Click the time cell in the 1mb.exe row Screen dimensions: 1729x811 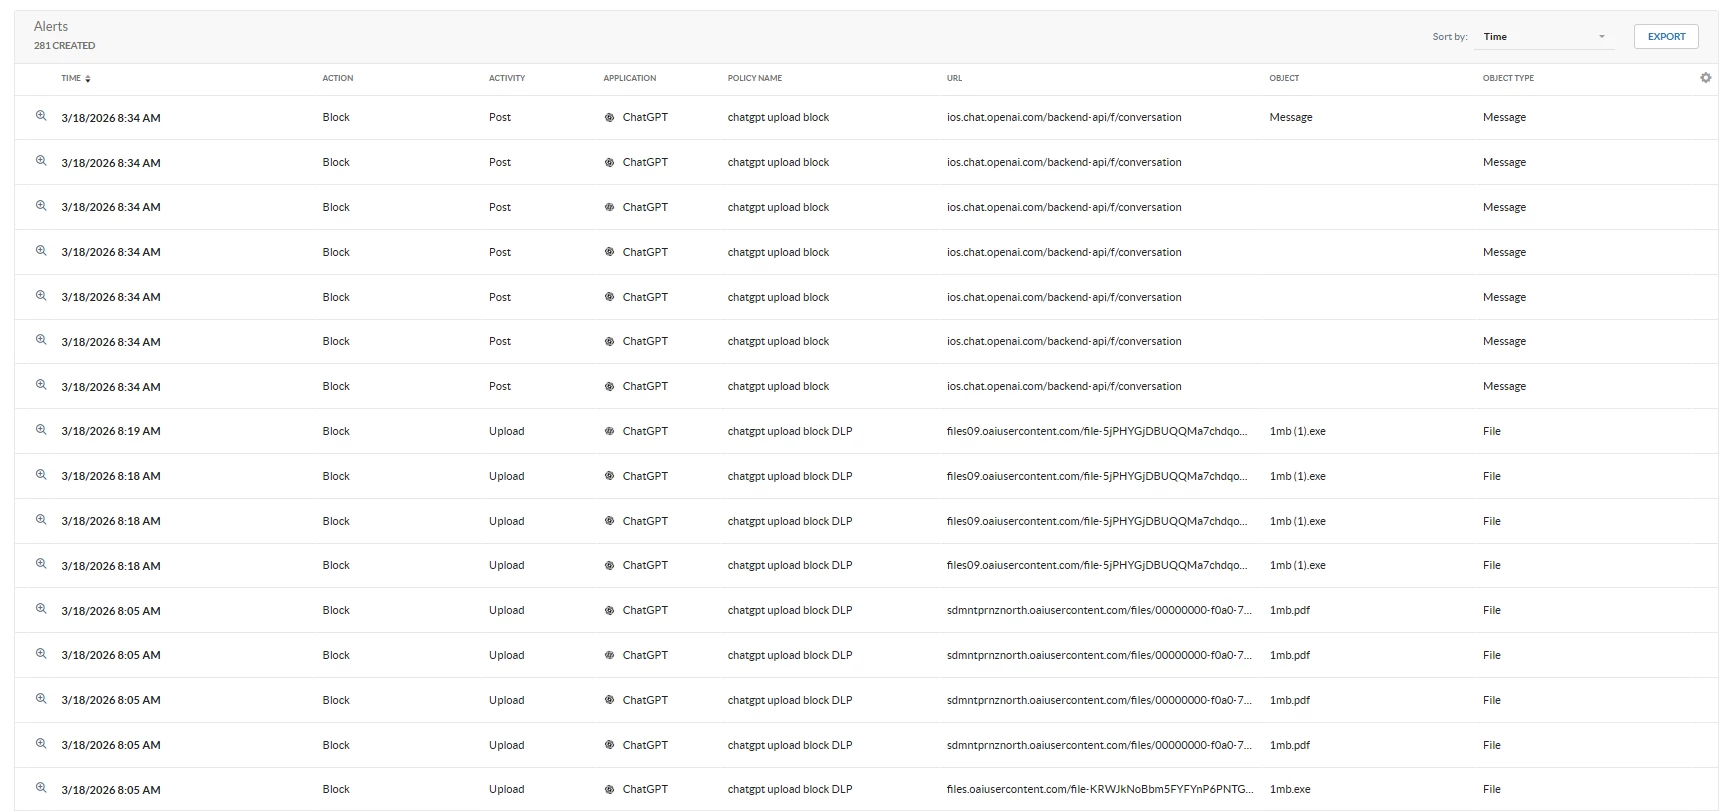click(111, 789)
